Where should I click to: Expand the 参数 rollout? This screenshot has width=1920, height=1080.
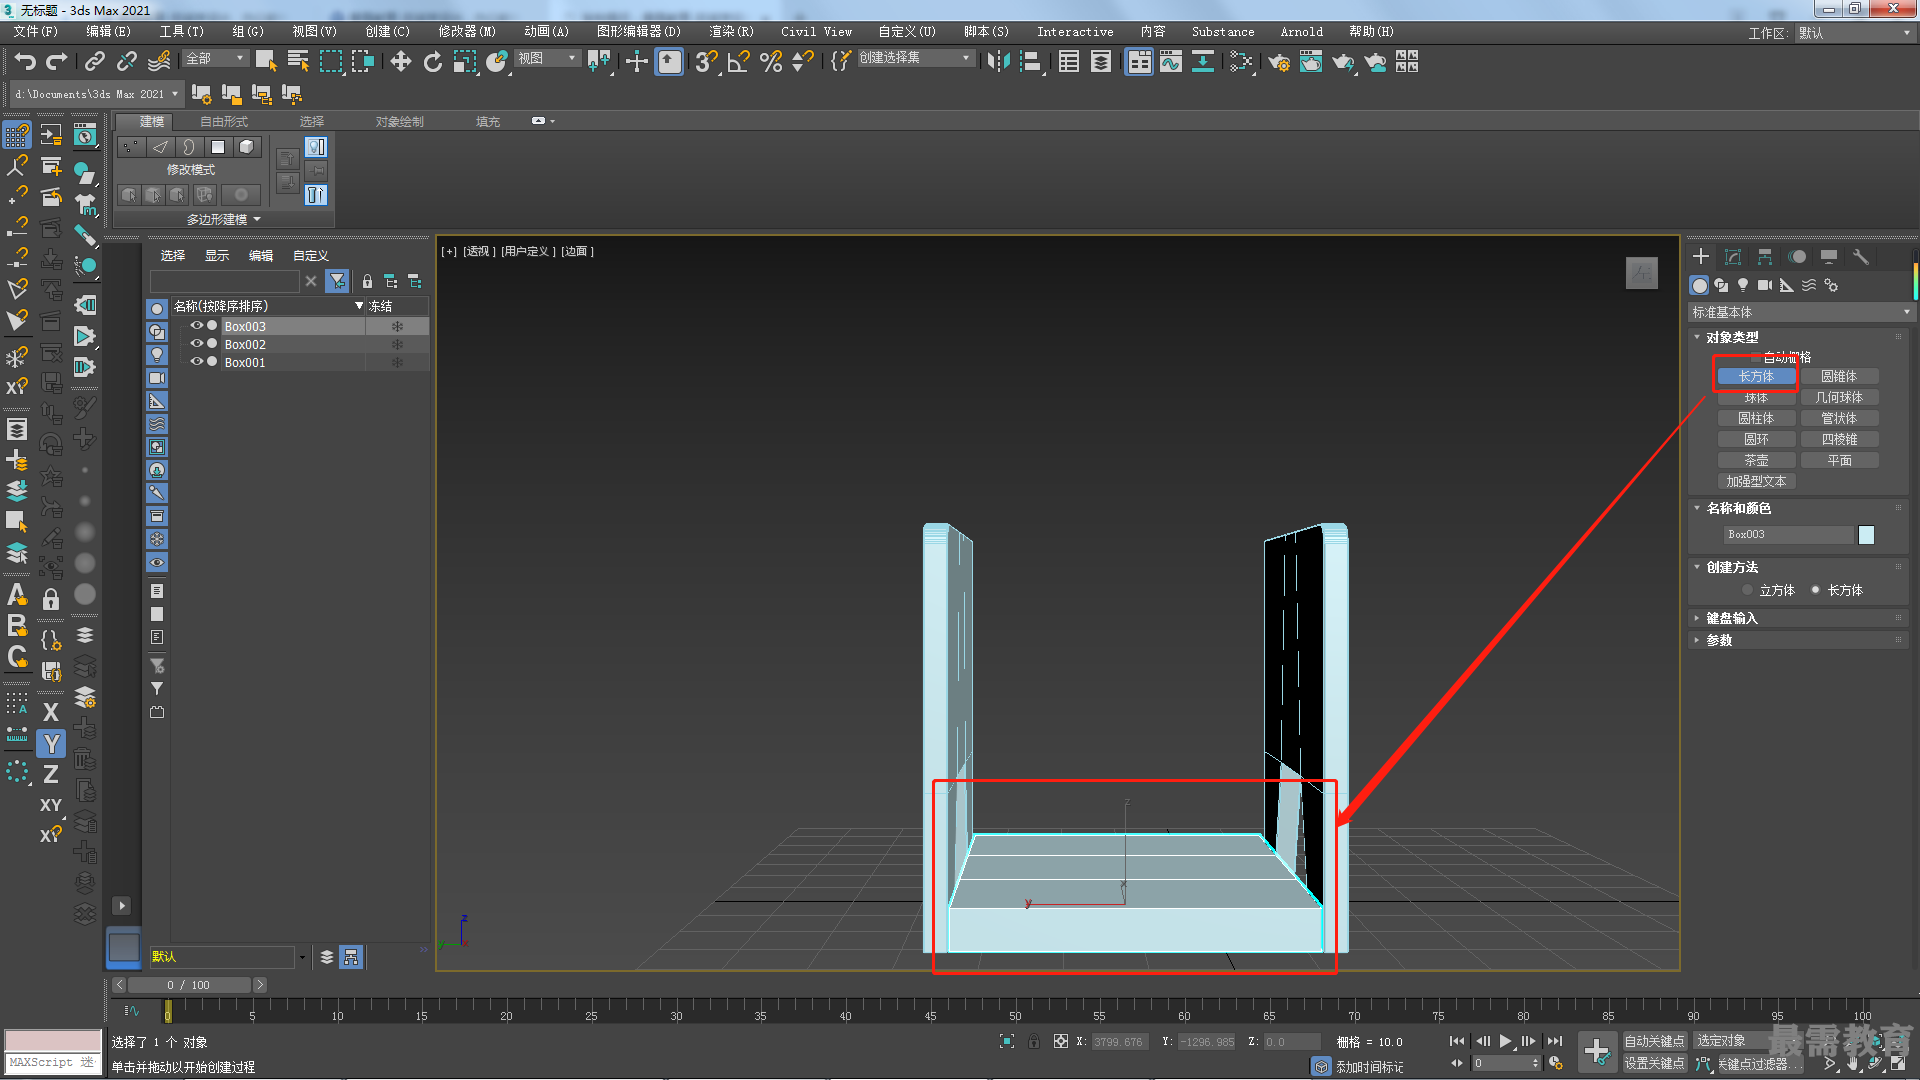point(1719,641)
